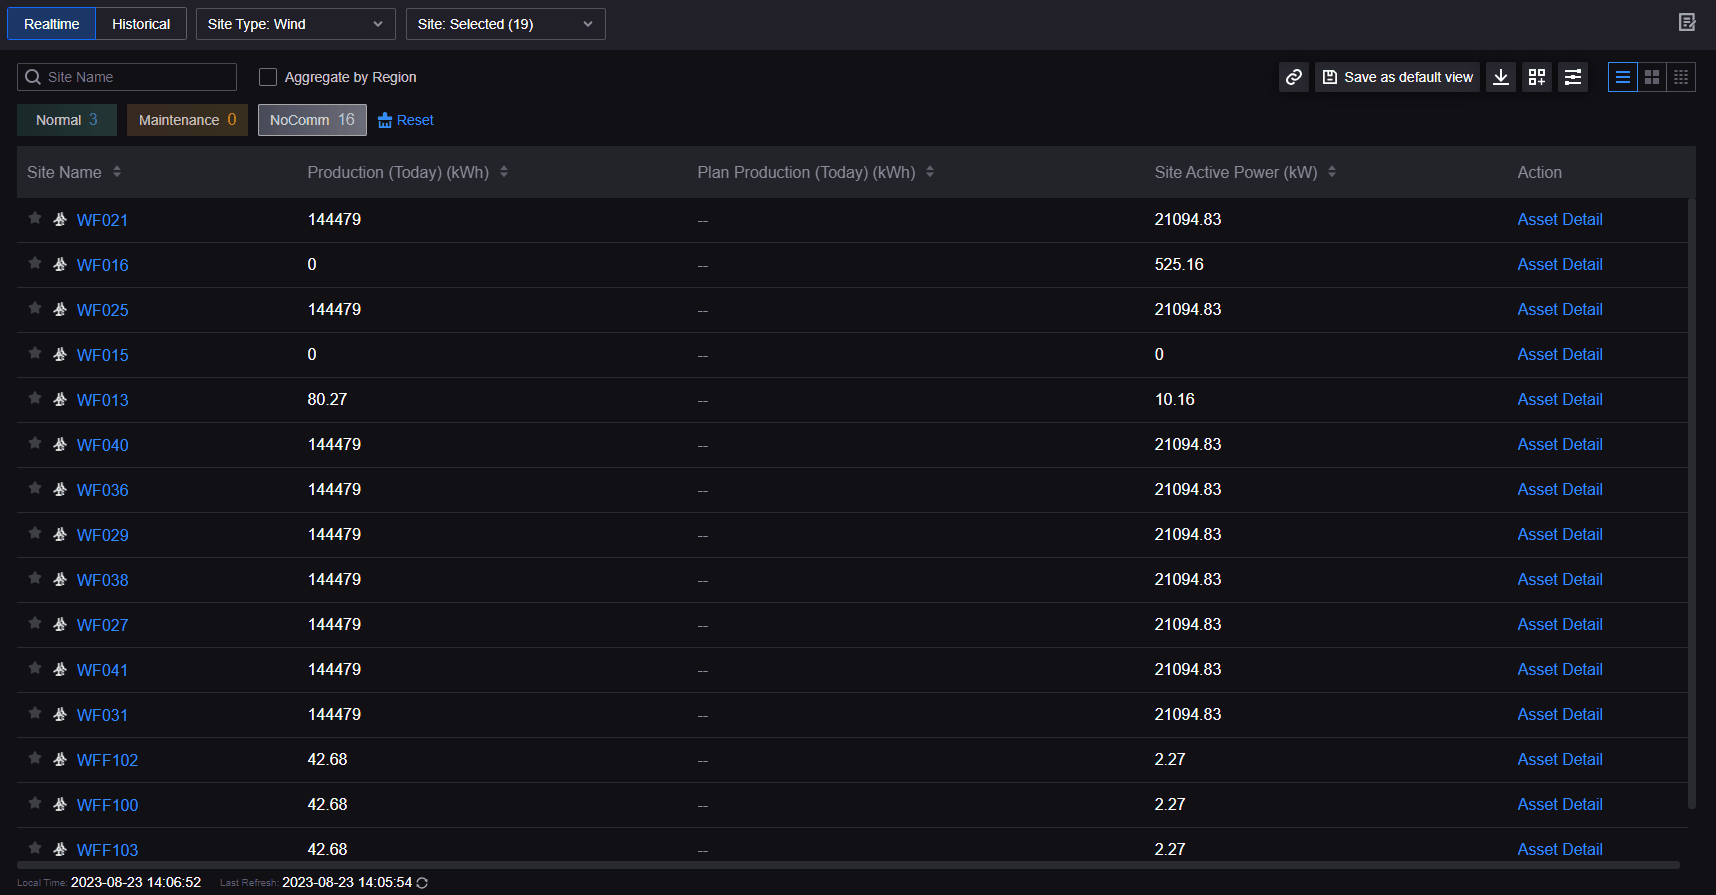Click wind turbine icon for WF027
Image resolution: width=1716 pixels, height=895 pixels.
coord(60,624)
